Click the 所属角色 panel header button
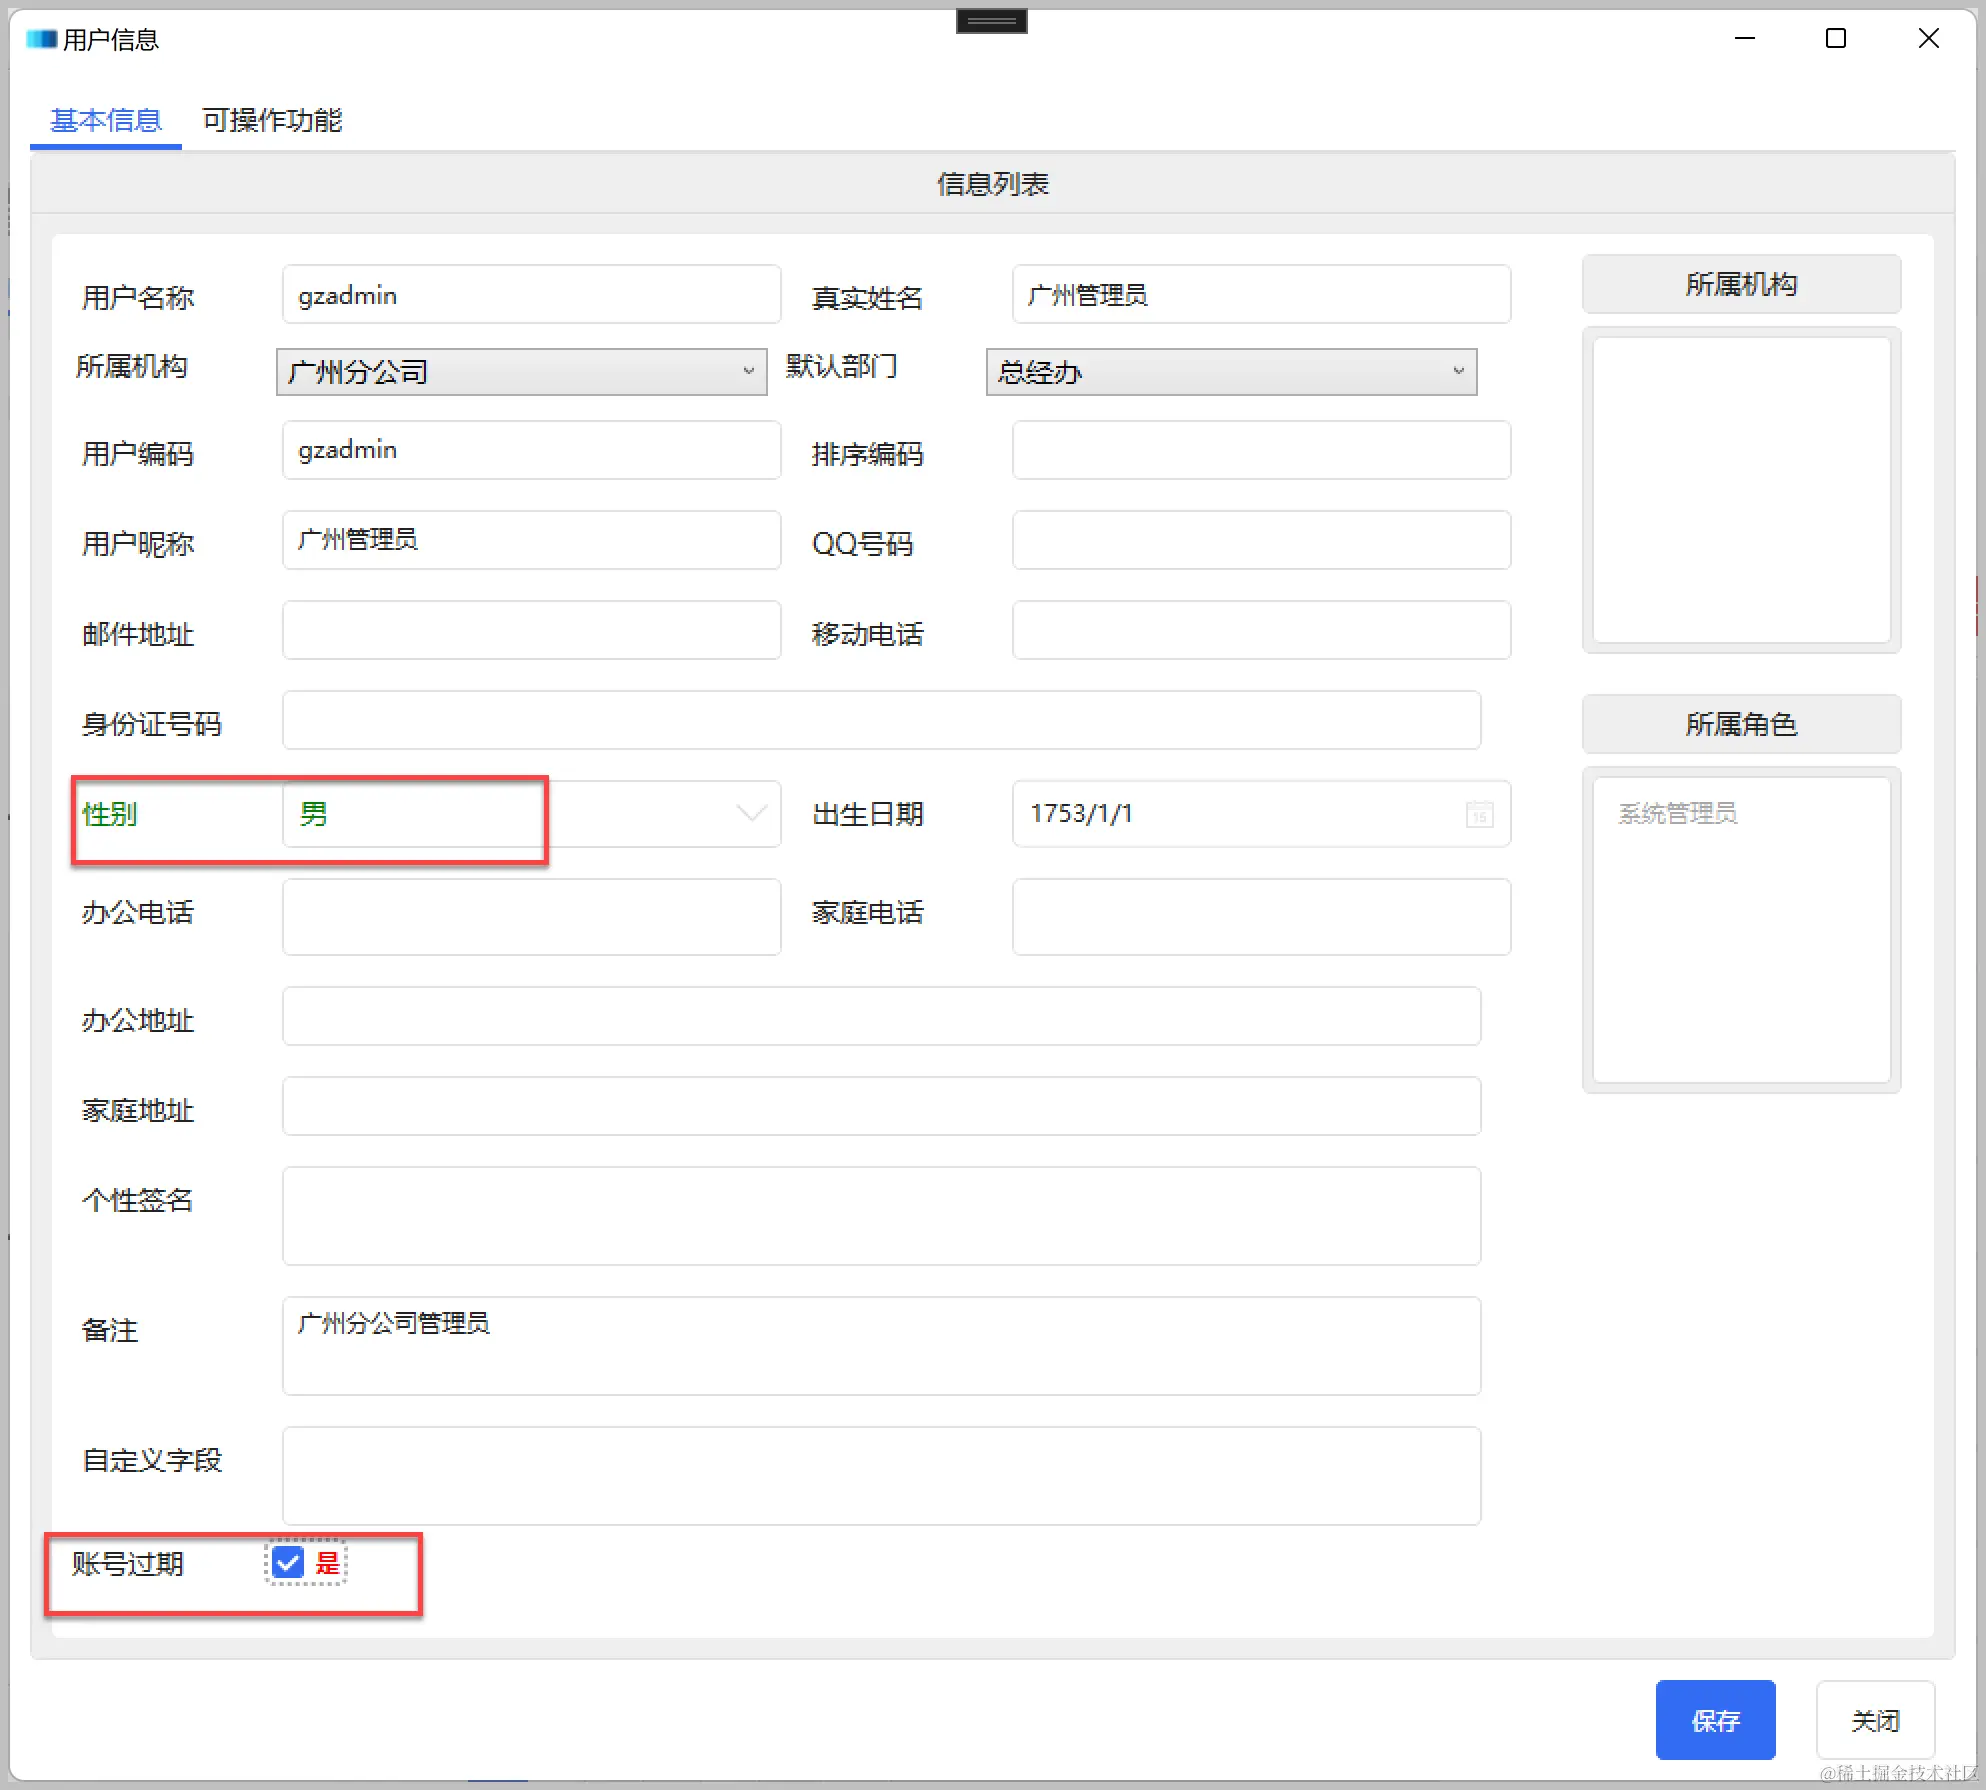This screenshot has height=1790, width=1986. click(x=1741, y=724)
